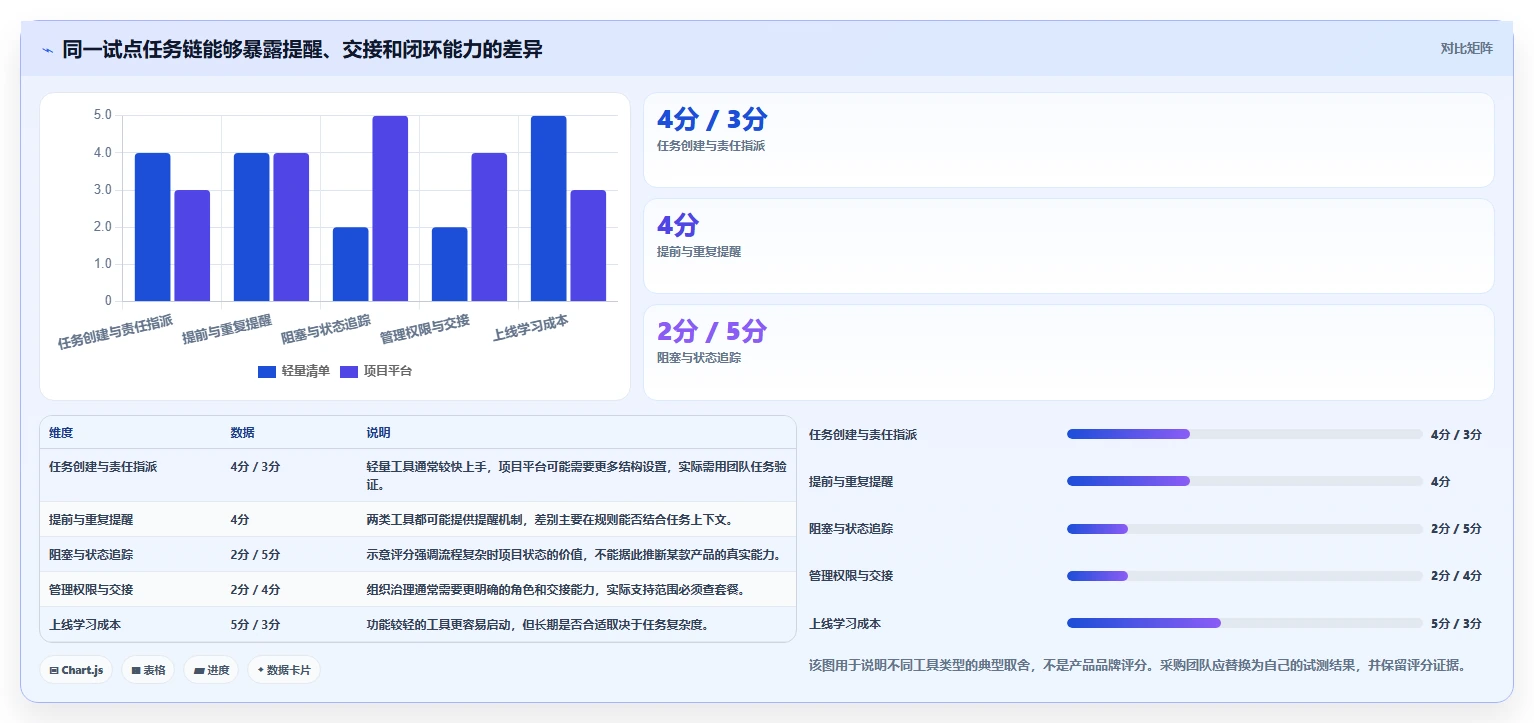This screenshot has height=723, width=1534.
Task: Click the chart x-axis label 管理权限与交接
Action: coord(425,329)
